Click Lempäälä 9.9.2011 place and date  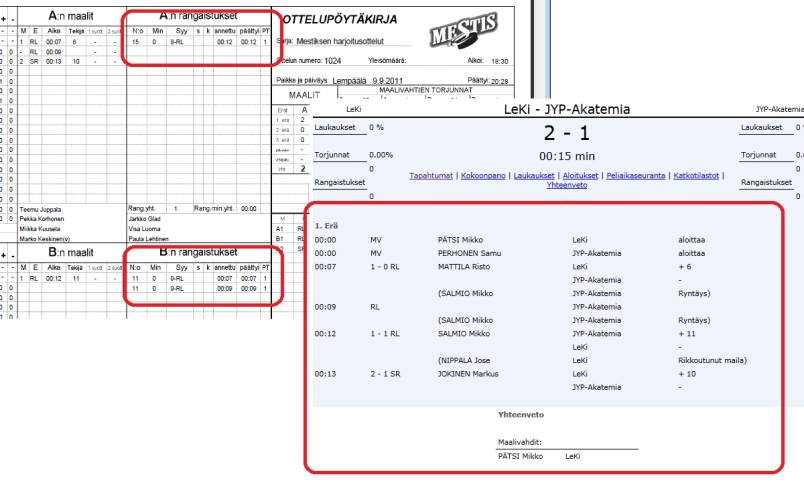point(367,81)
